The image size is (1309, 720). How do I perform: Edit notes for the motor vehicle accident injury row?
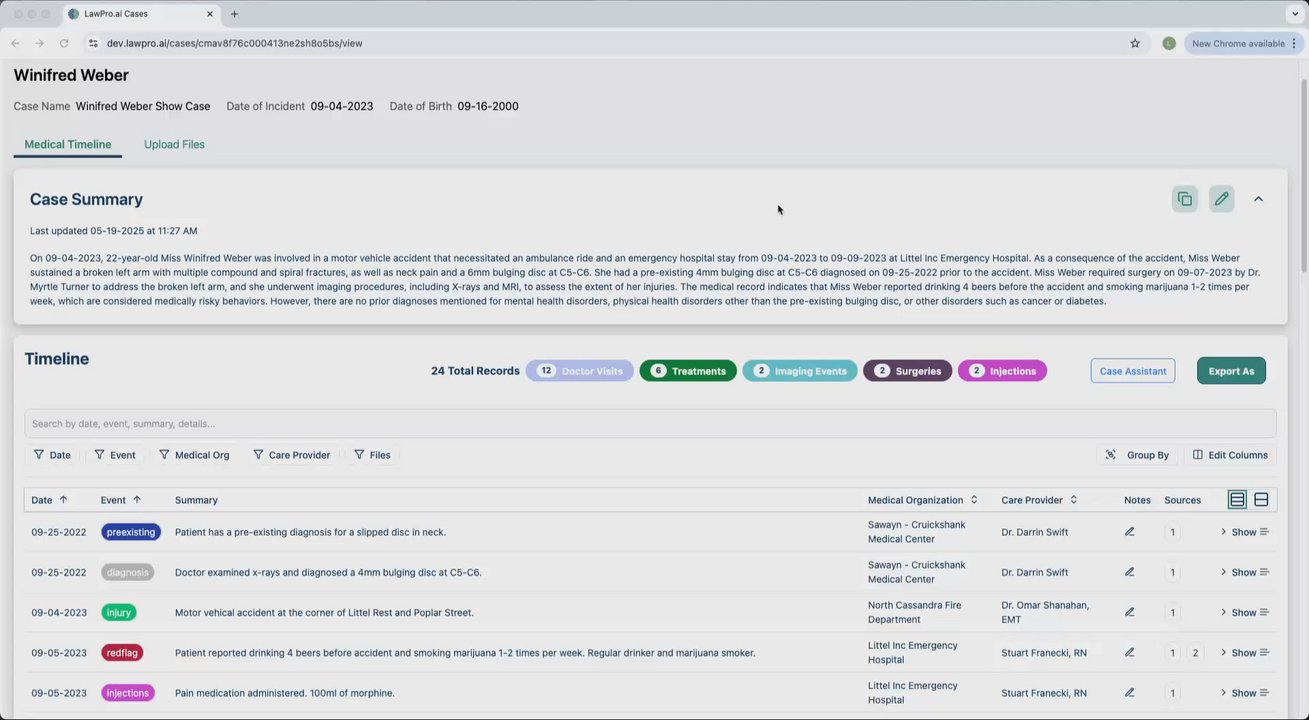pos(1129,612)
